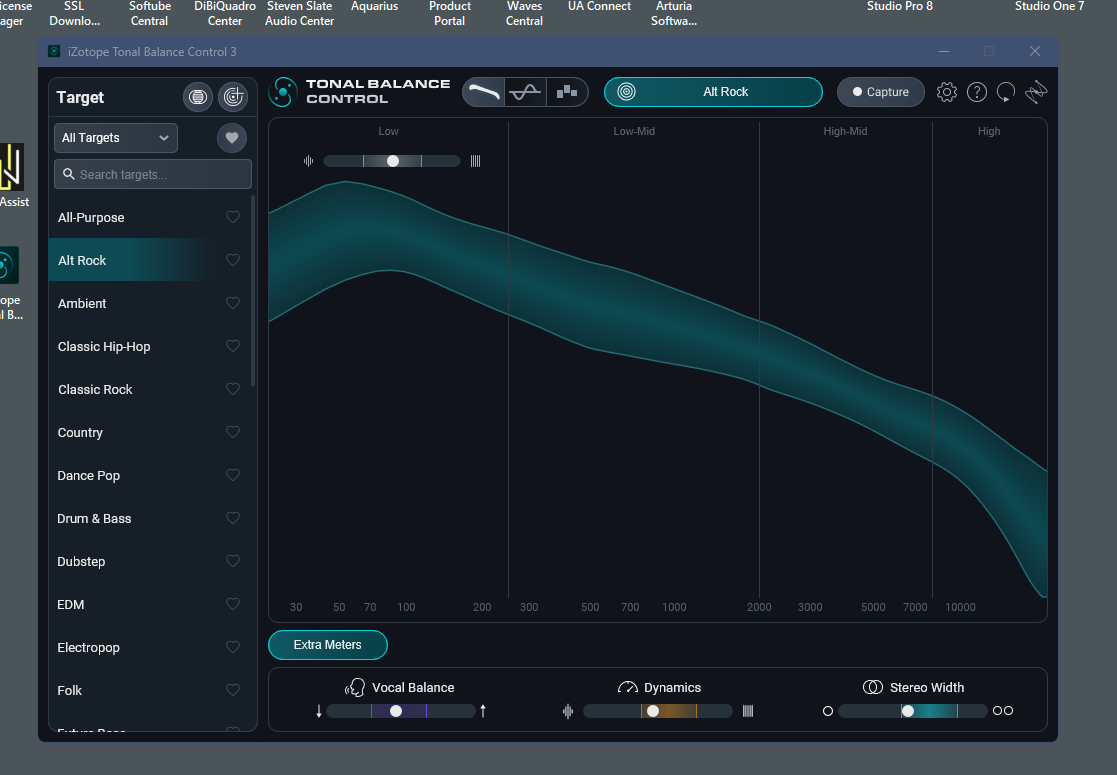Click the Stereo Width slider handle

909,711
